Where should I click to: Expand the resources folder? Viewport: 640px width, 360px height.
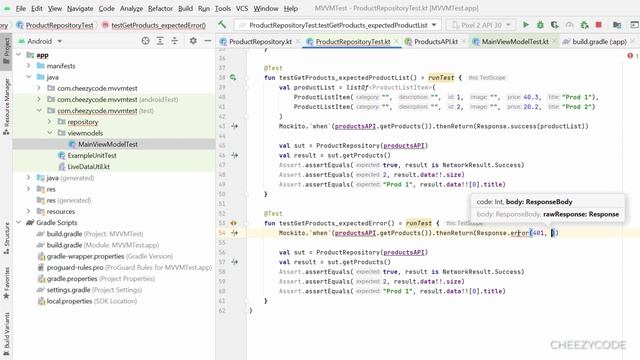[29, 211]
